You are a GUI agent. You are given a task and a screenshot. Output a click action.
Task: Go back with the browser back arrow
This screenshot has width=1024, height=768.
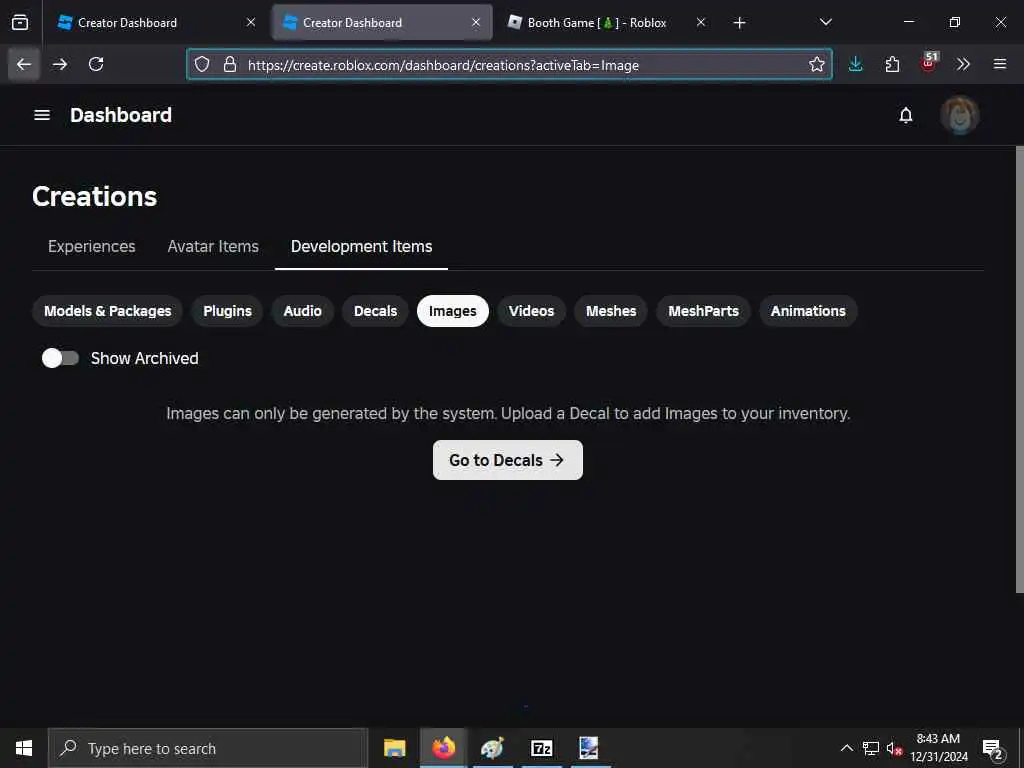[x=24, y=64]
